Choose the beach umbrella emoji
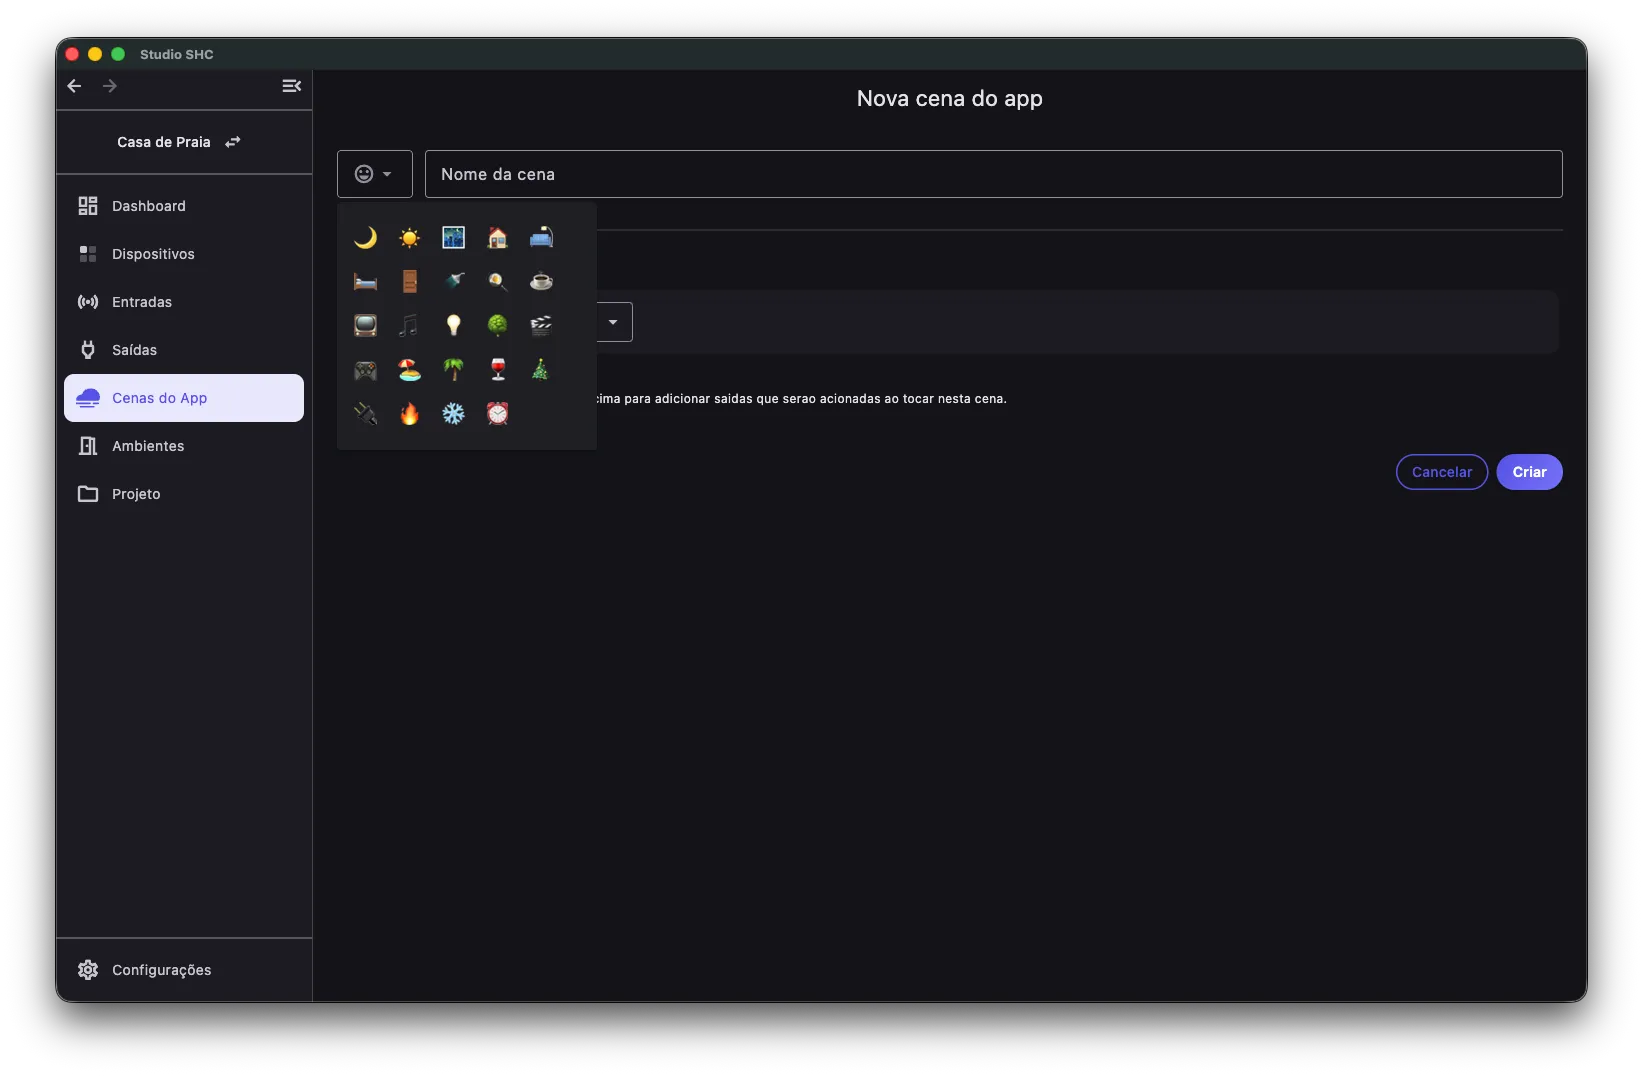The image size is (1643, 1076). tap(409, 370)
